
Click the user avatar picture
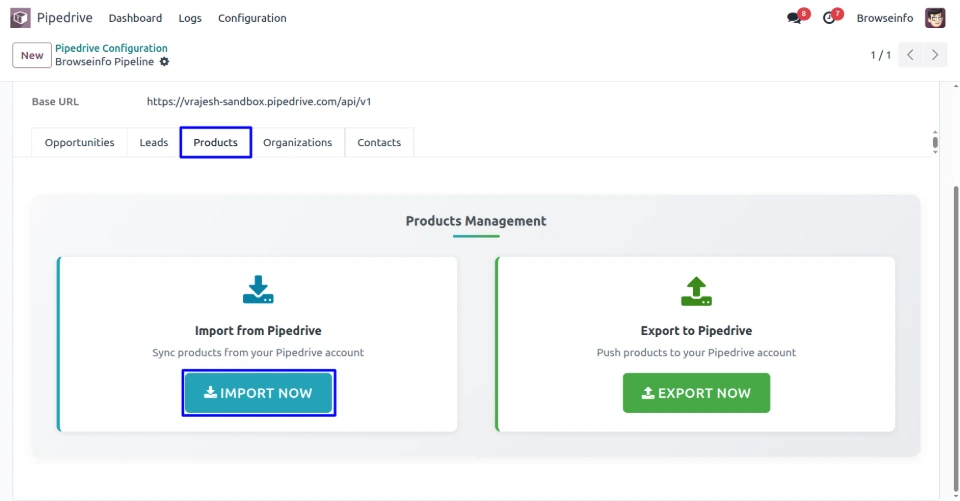(x=935, y=18)
